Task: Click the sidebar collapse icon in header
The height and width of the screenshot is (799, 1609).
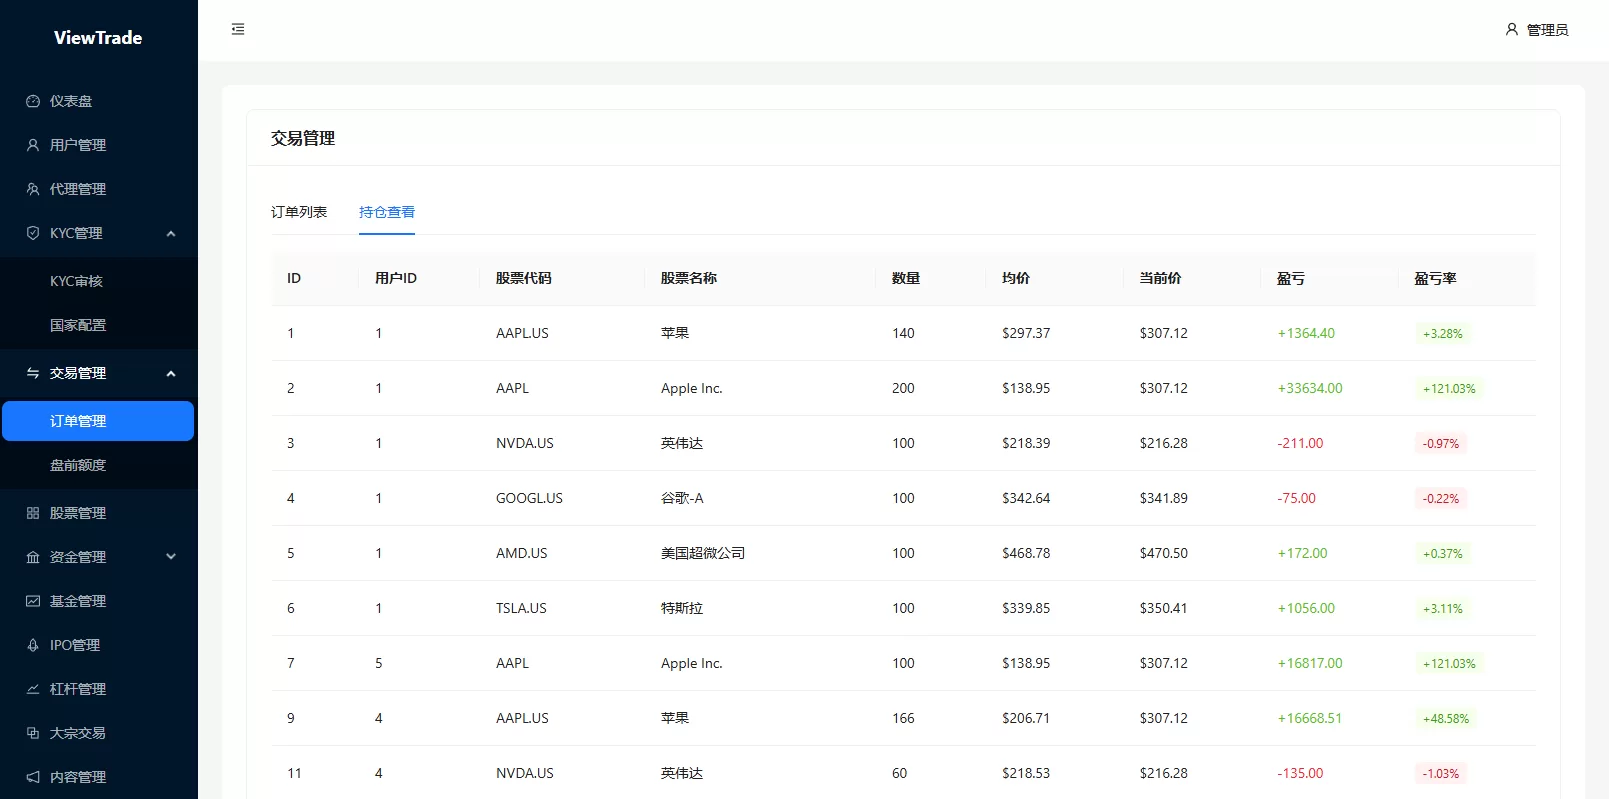Action: (238, 30)
